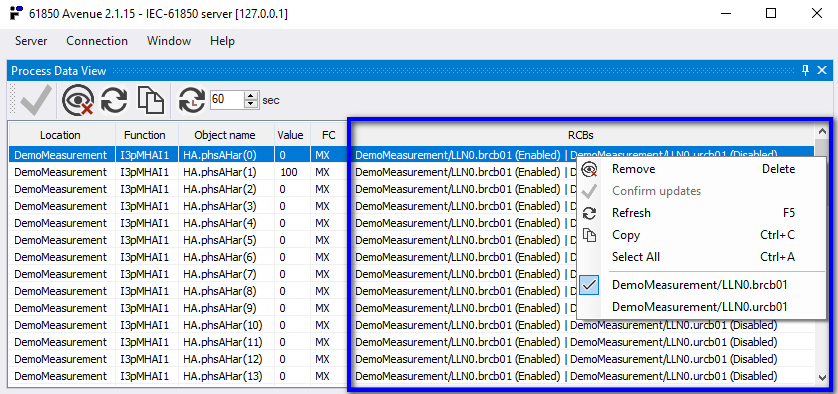Click the disabled Confirm updates menu entry
Screen dimensions: 838x394
coord(702,191)
